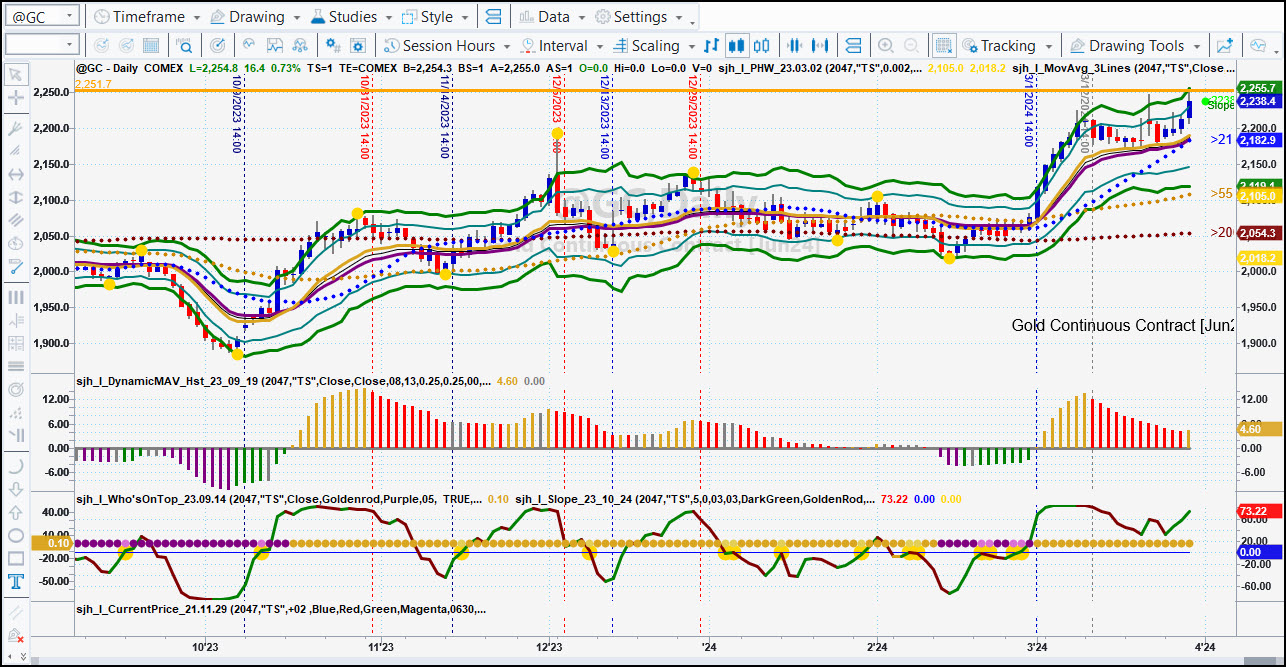Image resolution: width=1286 pixels, height=667 pixels.
Task: Open the Drawing menu
Action: pos(256,17)
